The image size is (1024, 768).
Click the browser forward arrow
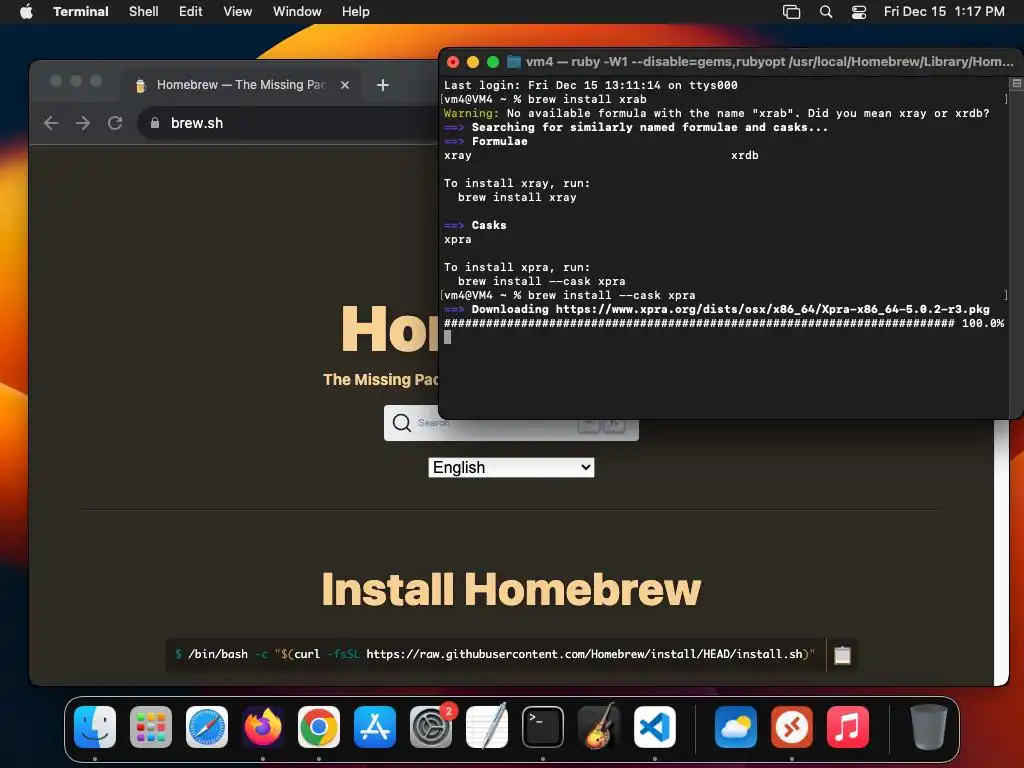point(83,123)
